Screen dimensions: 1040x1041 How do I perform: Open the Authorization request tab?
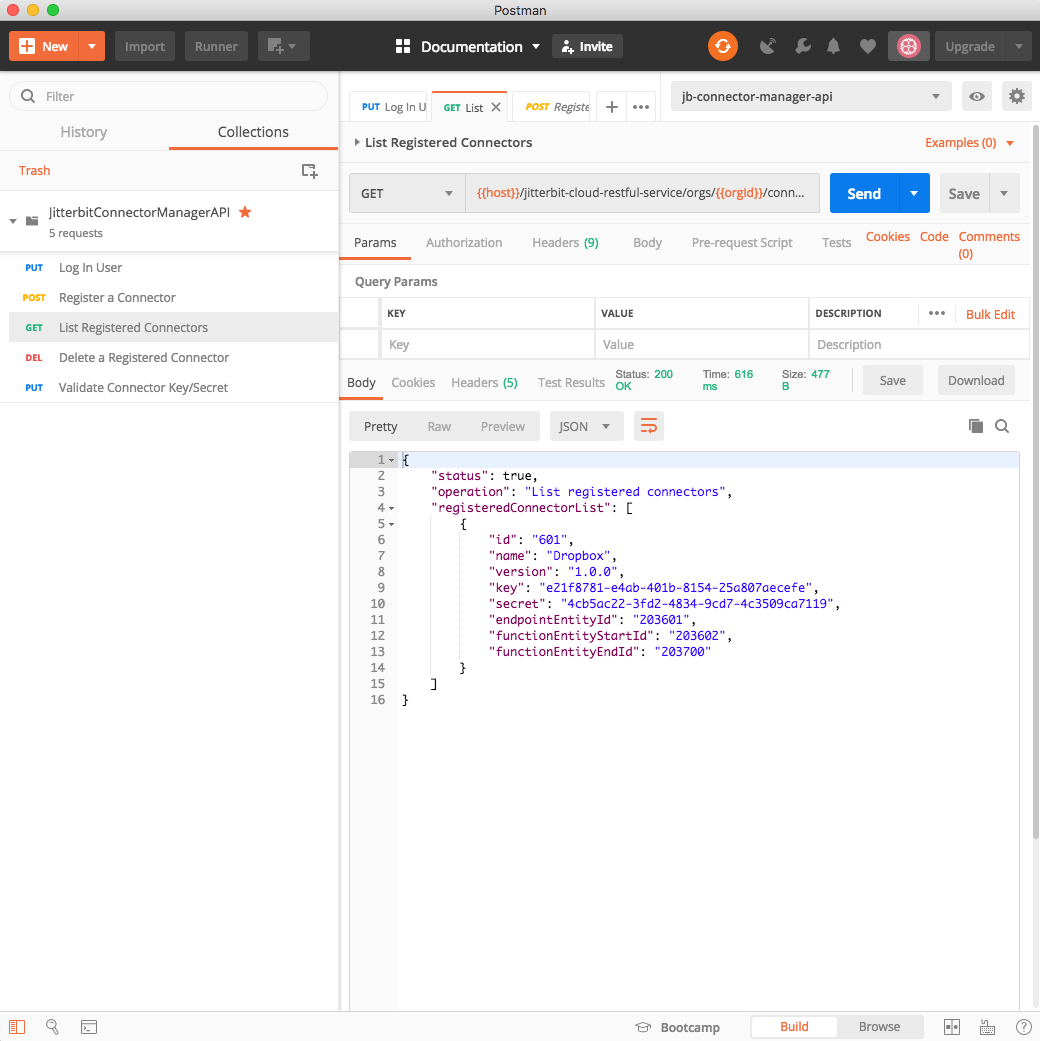pyautogui.click(x=464, y=242)
